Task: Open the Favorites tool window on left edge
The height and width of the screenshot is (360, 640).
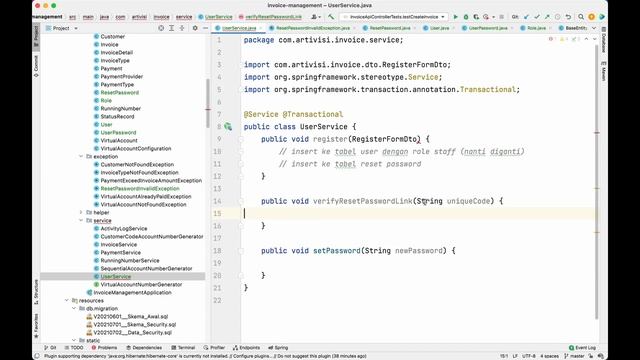Action: (x=36, y=326)
